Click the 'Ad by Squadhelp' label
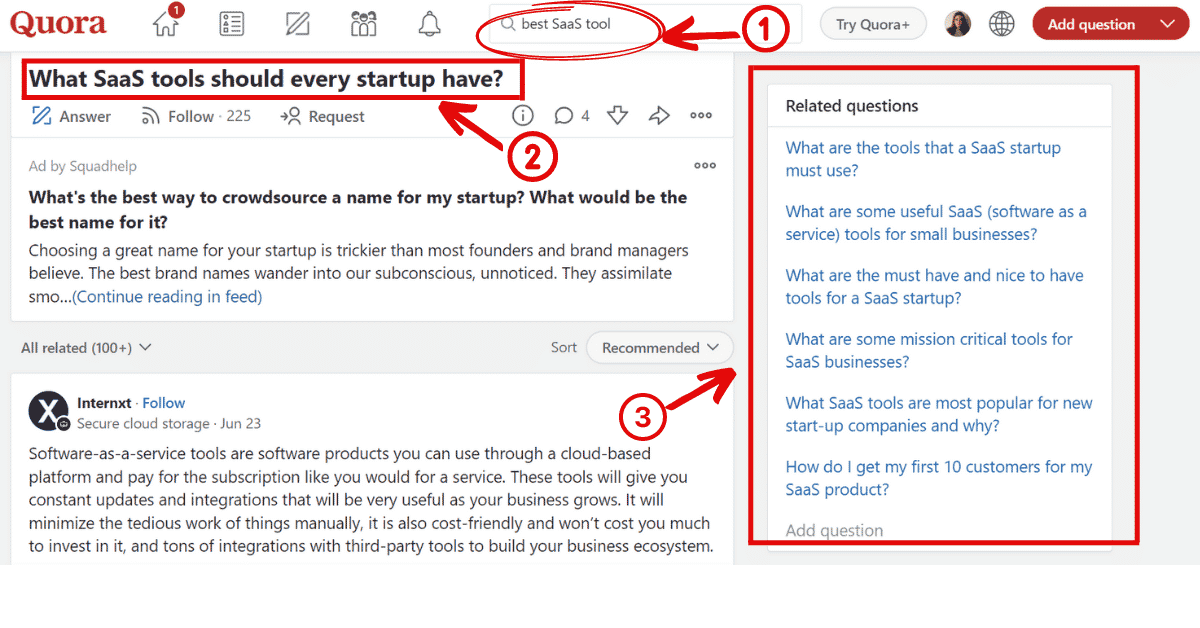 83,166
